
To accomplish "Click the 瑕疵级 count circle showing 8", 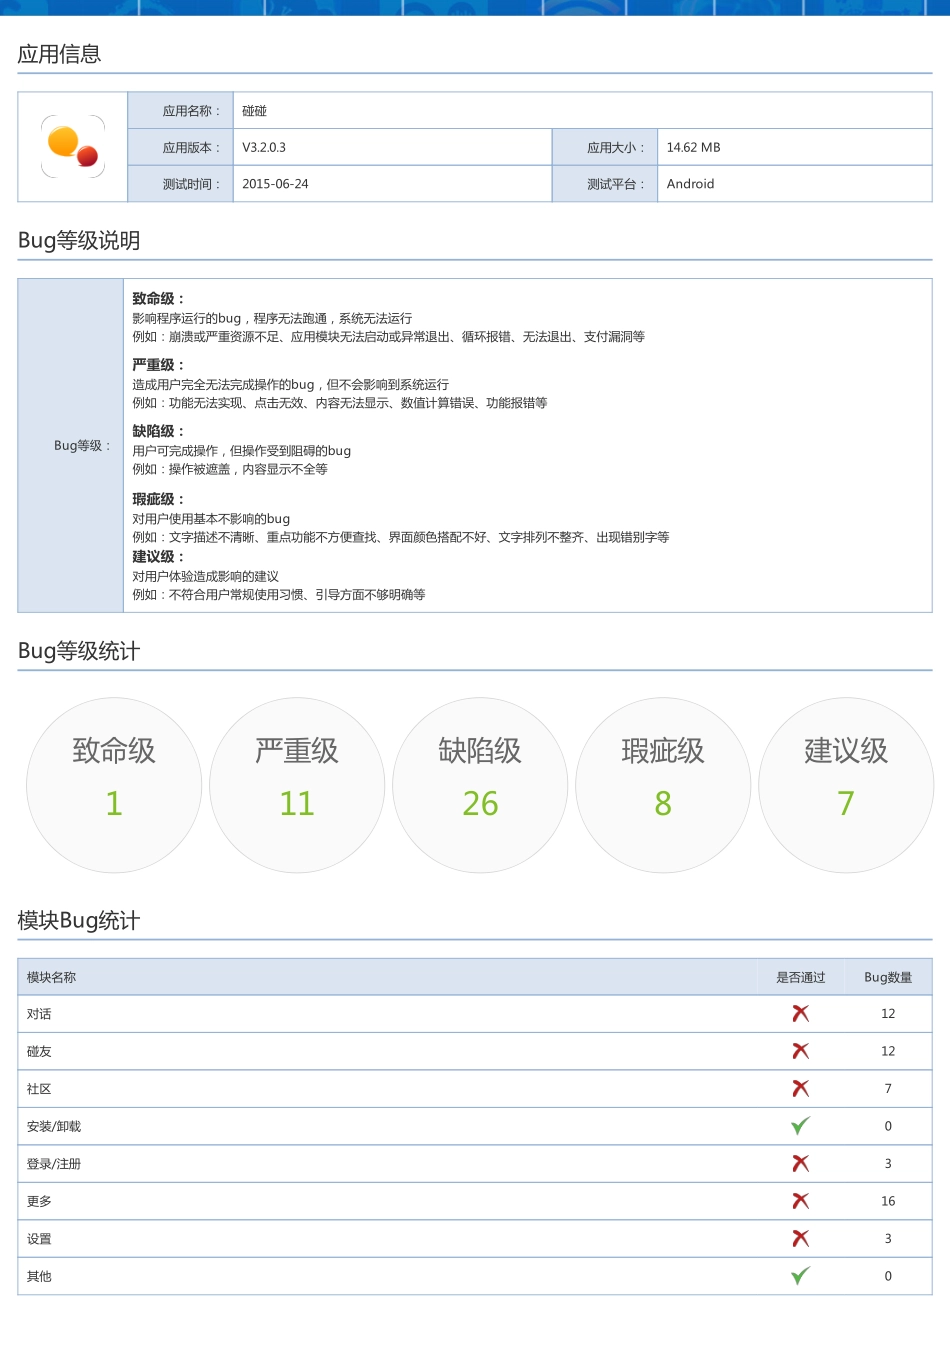I will coord(663,785).
